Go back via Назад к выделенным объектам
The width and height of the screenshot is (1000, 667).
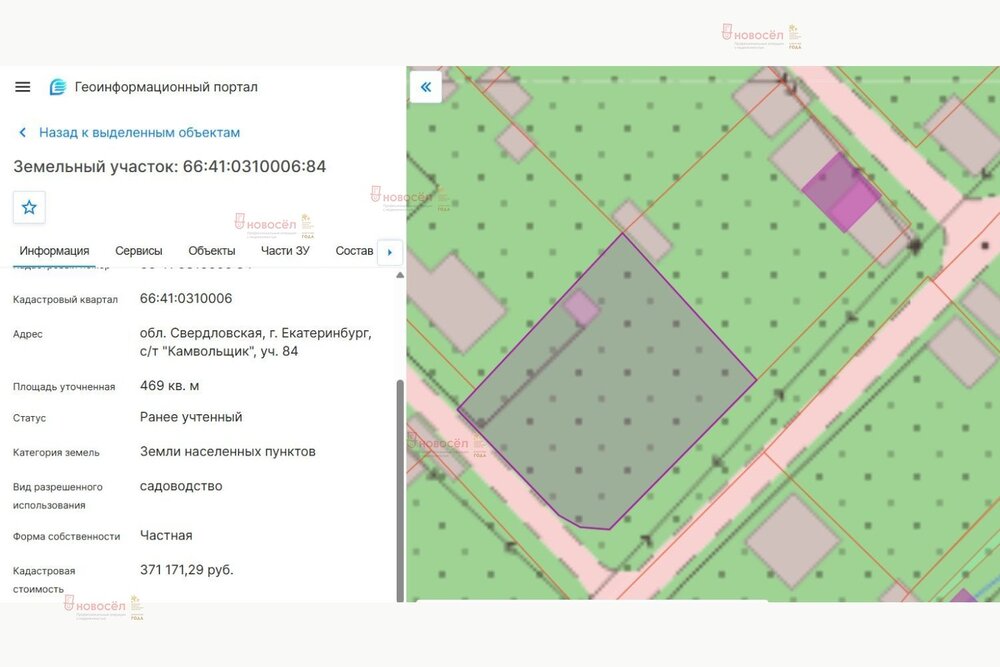pos(140,133)
